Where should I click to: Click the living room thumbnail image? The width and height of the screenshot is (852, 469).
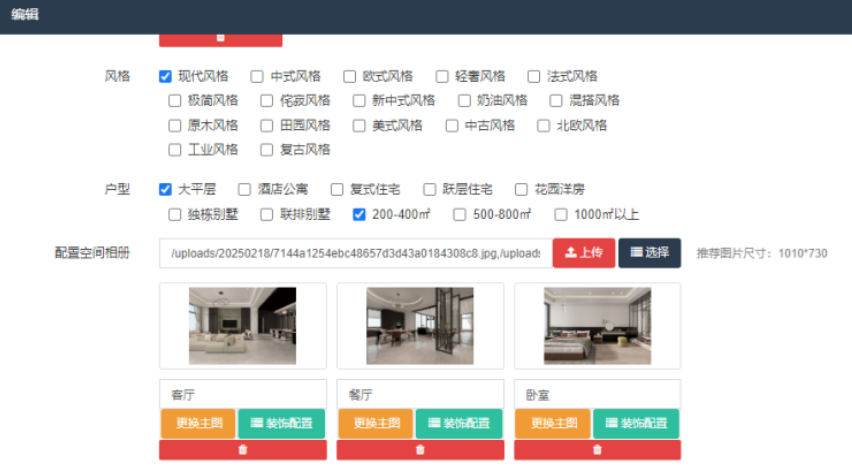pos(242,326)
